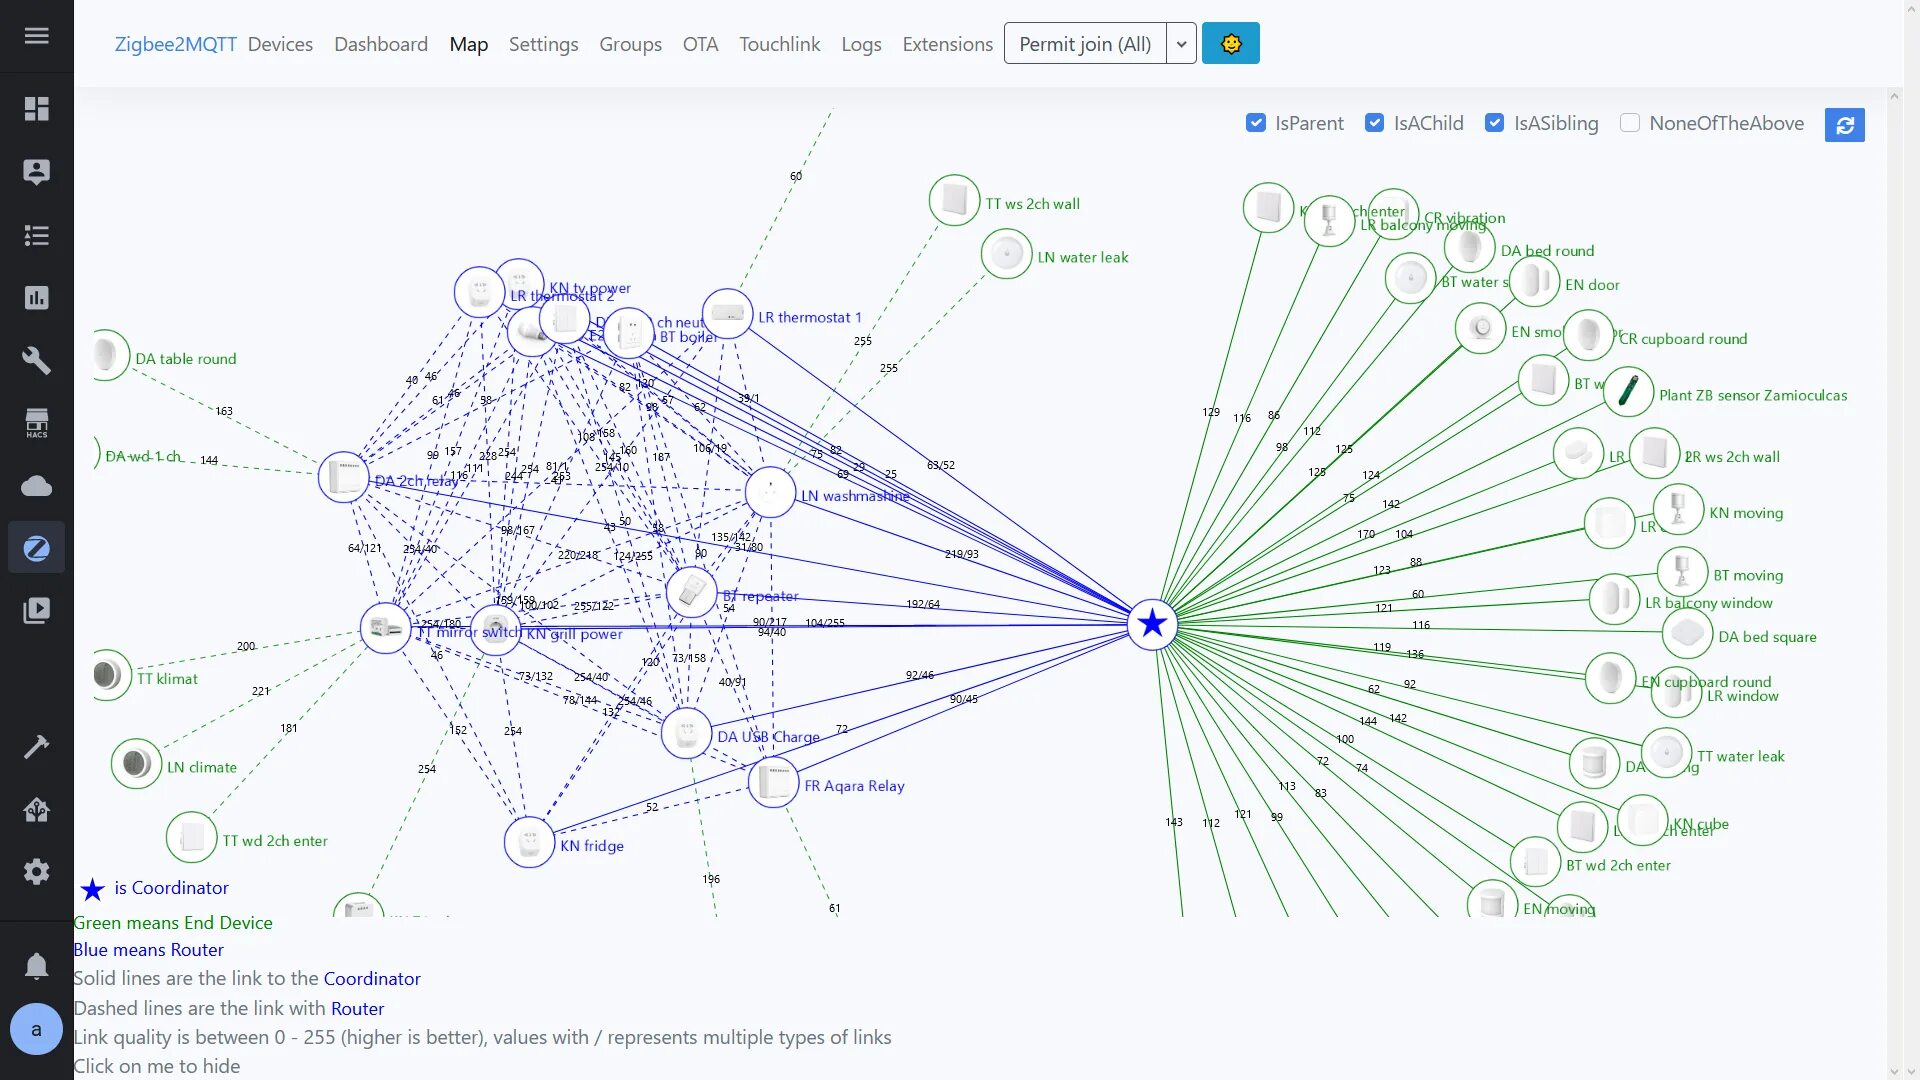
Task: Select the coordinator star node
Action: [1152, 623]
